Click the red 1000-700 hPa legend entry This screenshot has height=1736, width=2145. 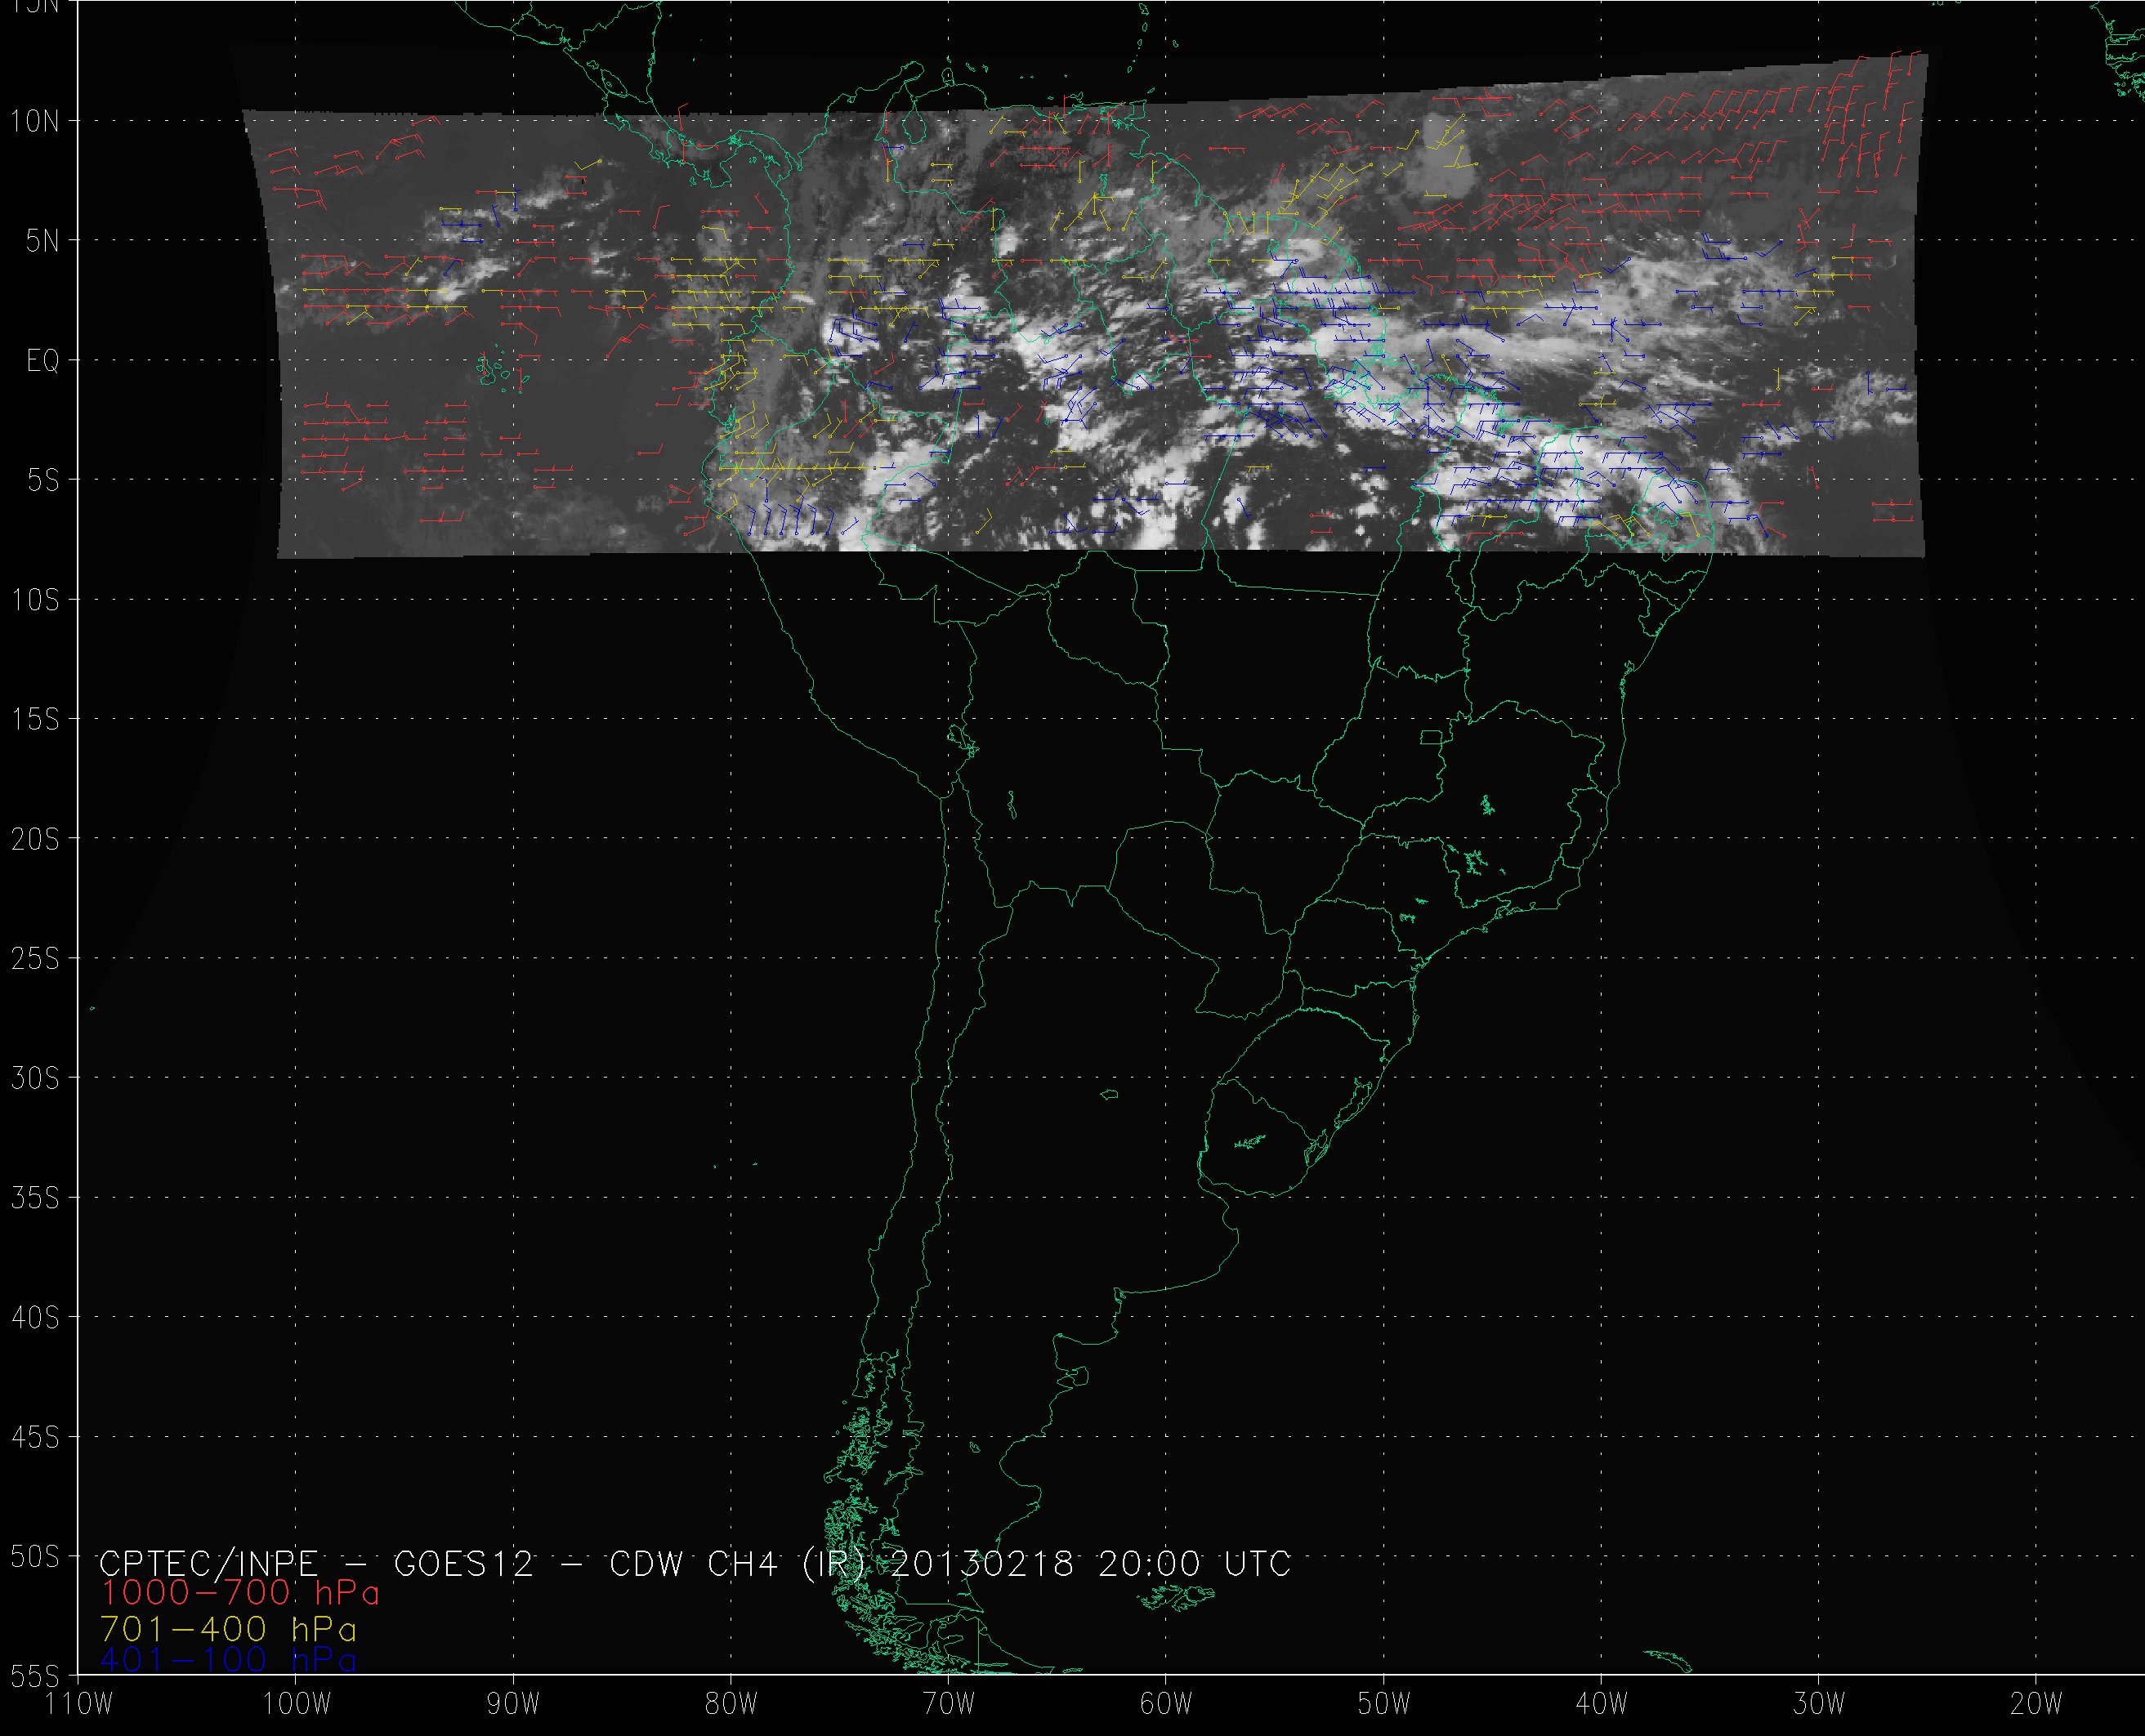(240, 1593)
